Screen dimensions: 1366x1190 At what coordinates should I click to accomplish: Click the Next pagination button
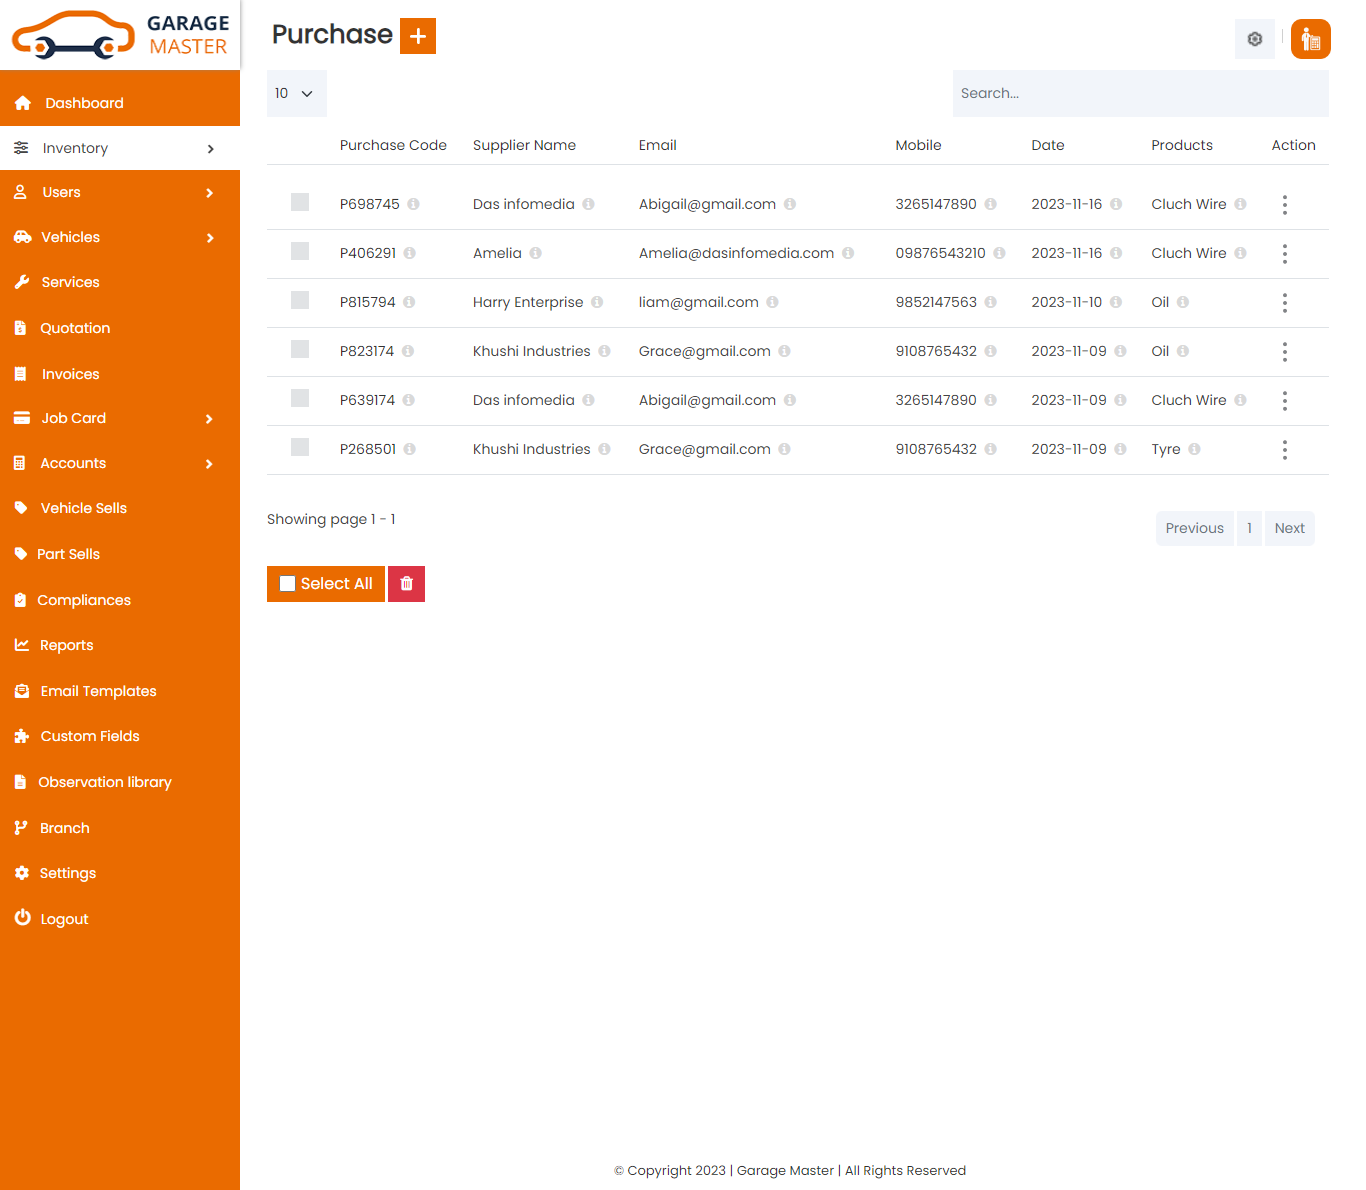coord(1289,528)
